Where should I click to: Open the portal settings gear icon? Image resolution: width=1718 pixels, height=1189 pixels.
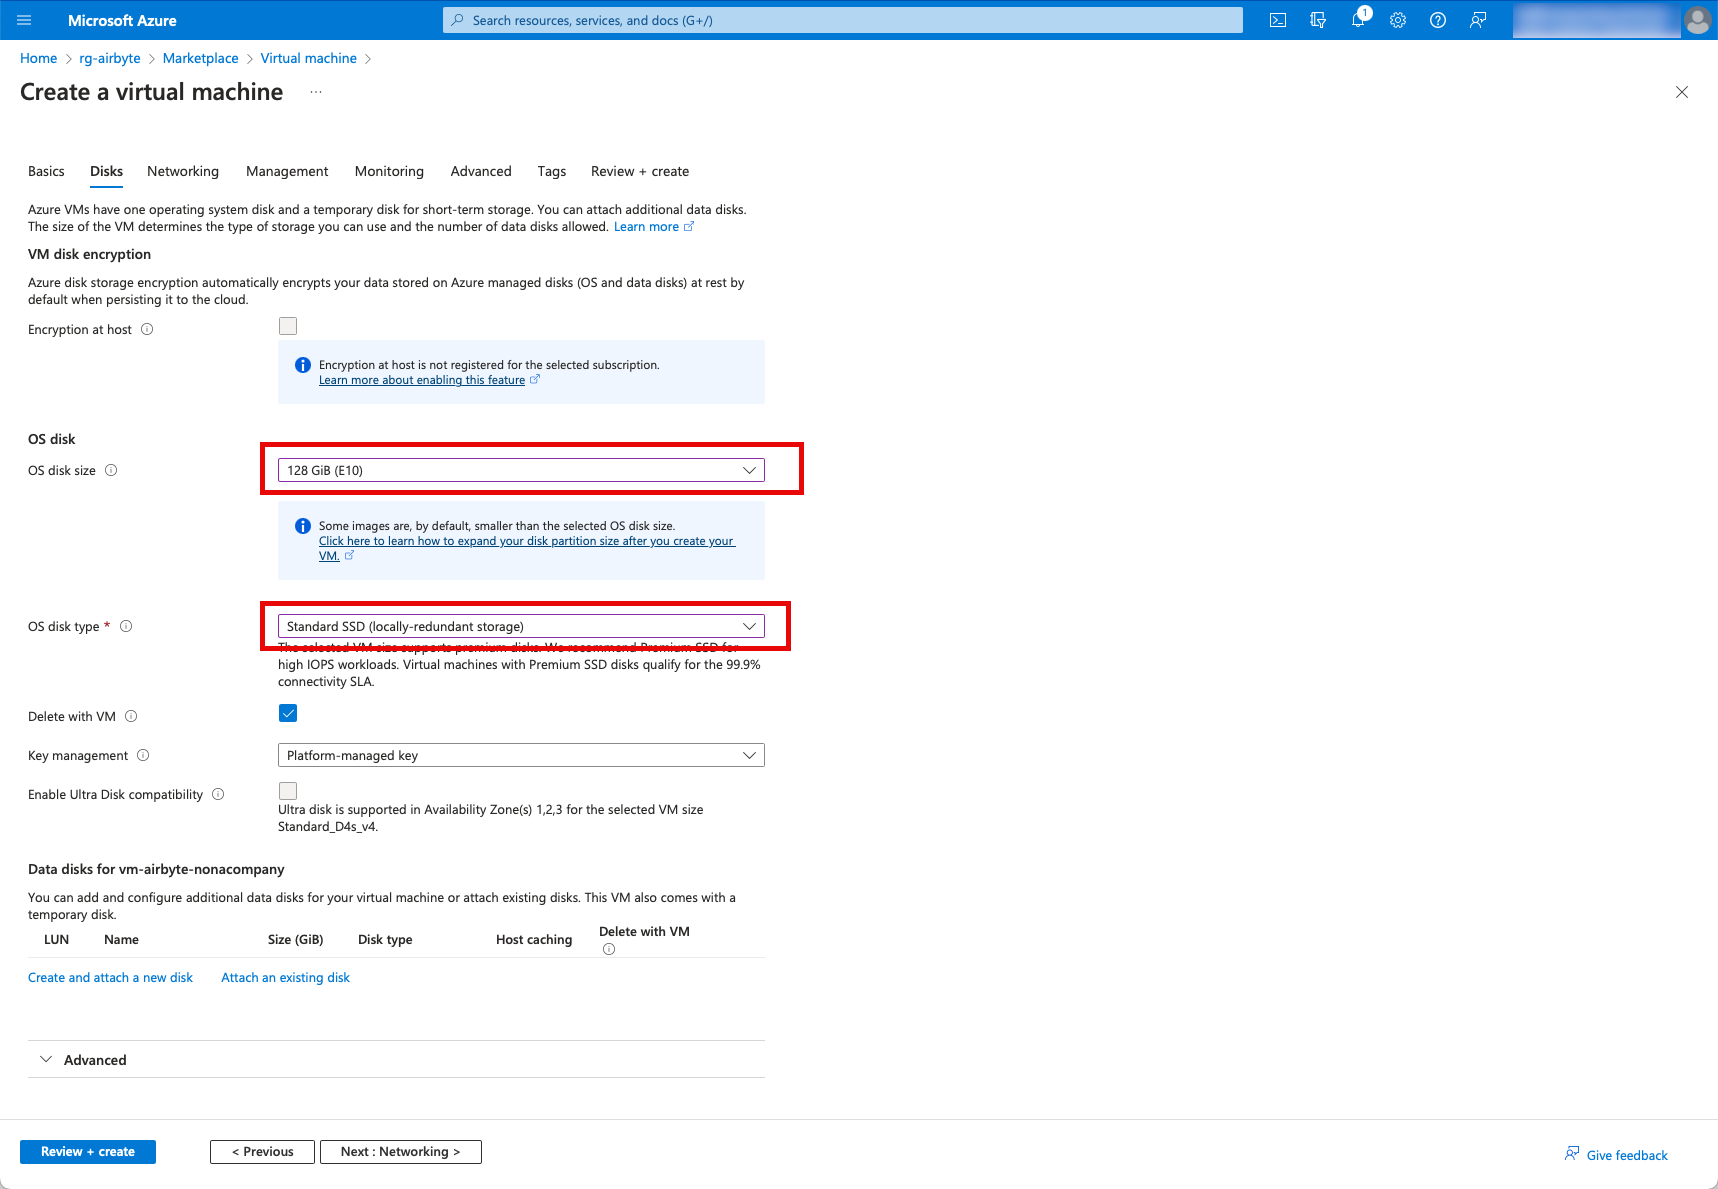(x=1397, y=20)
